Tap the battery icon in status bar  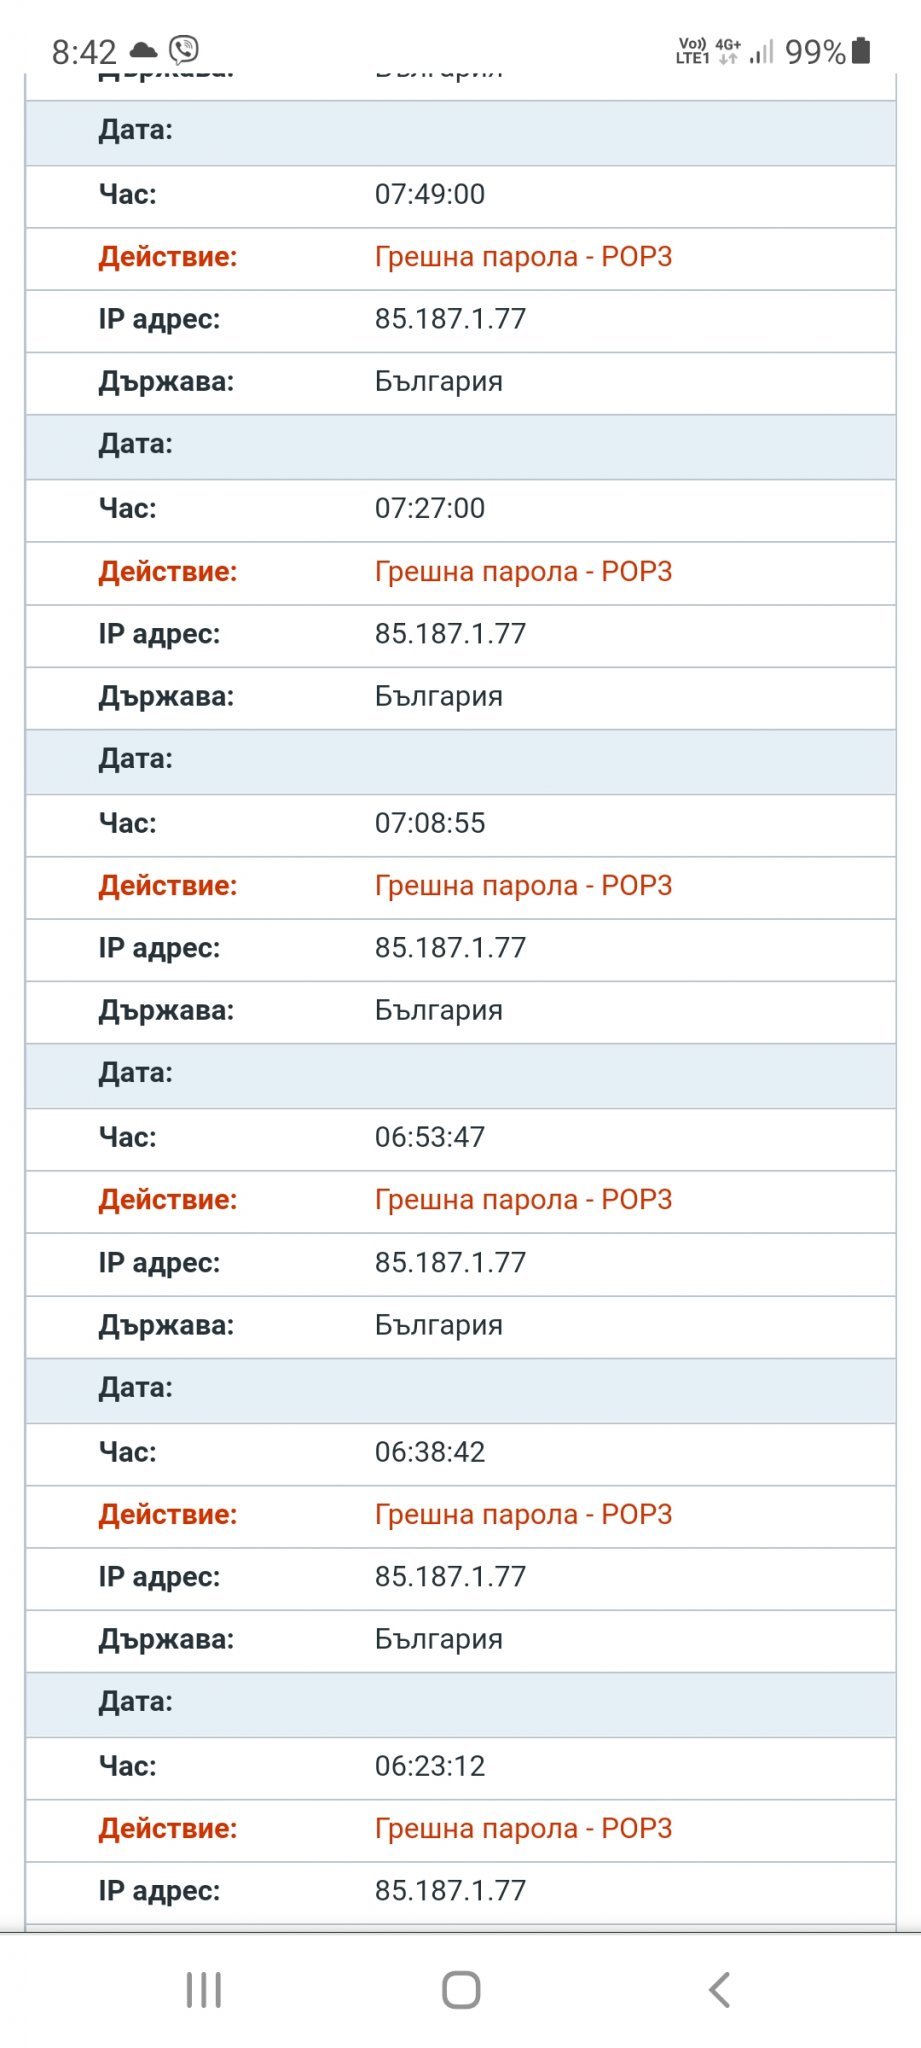coord(862,50)
